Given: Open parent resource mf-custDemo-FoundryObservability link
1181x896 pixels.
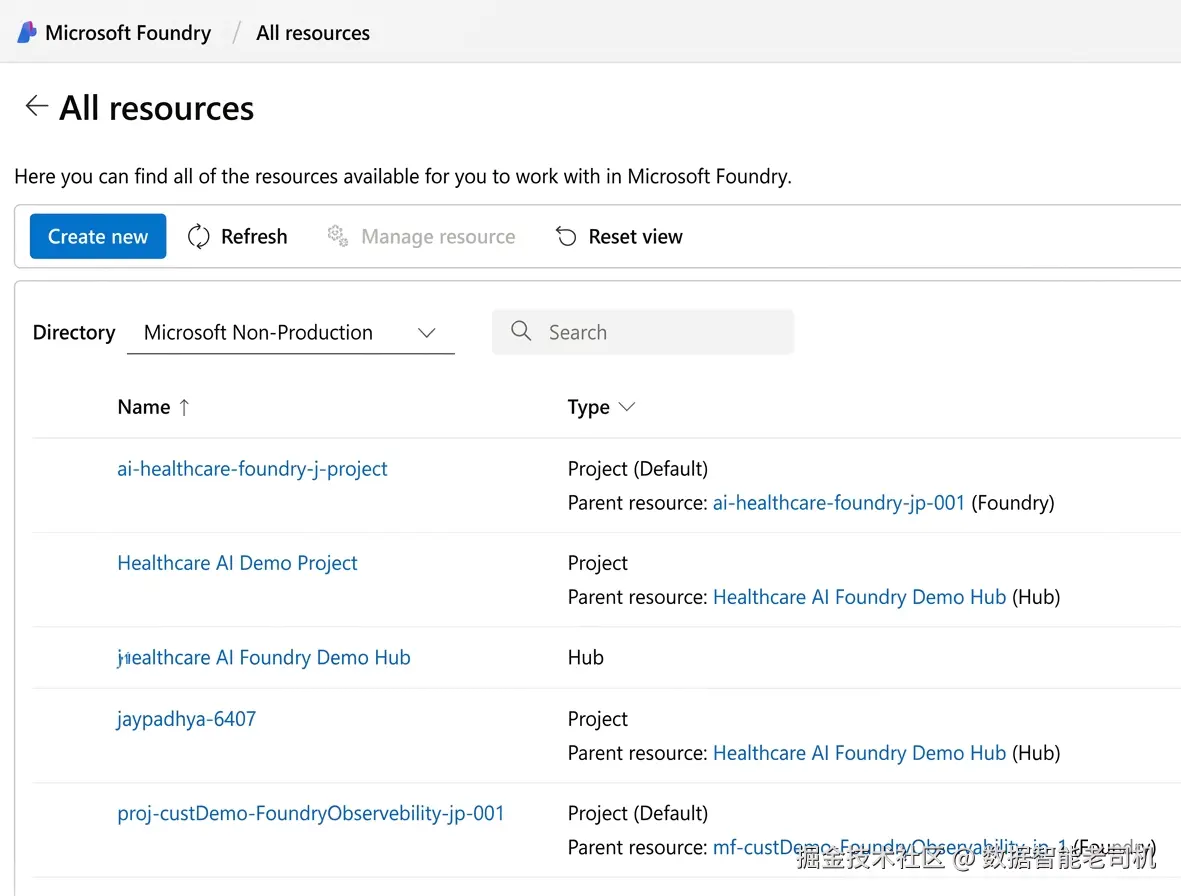Looking at the screenshot, I should [890, 847].
